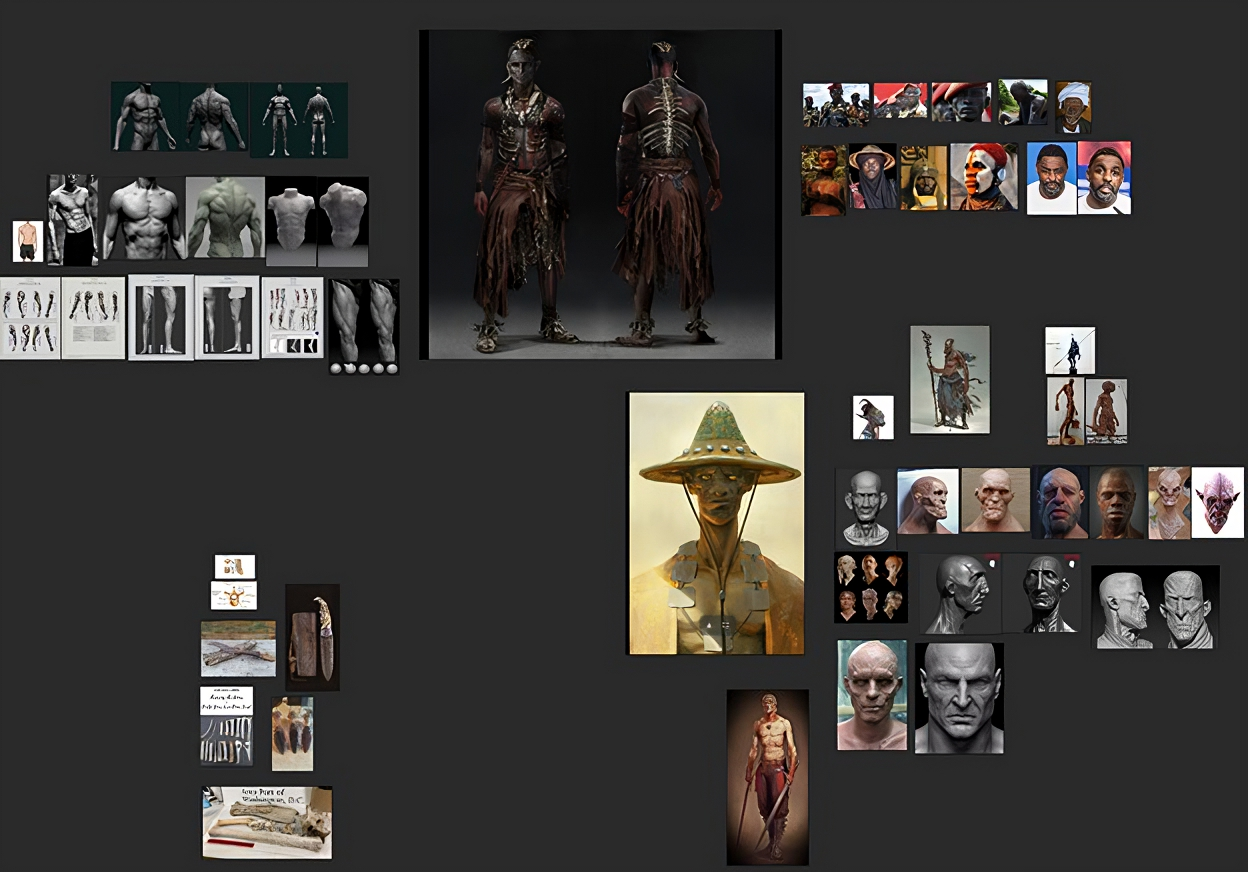The width and height of the screenshot is (1248, 872).
Task: Select the white and orange painted face photo
Action: pyautogui.click(x=984, y=176)
